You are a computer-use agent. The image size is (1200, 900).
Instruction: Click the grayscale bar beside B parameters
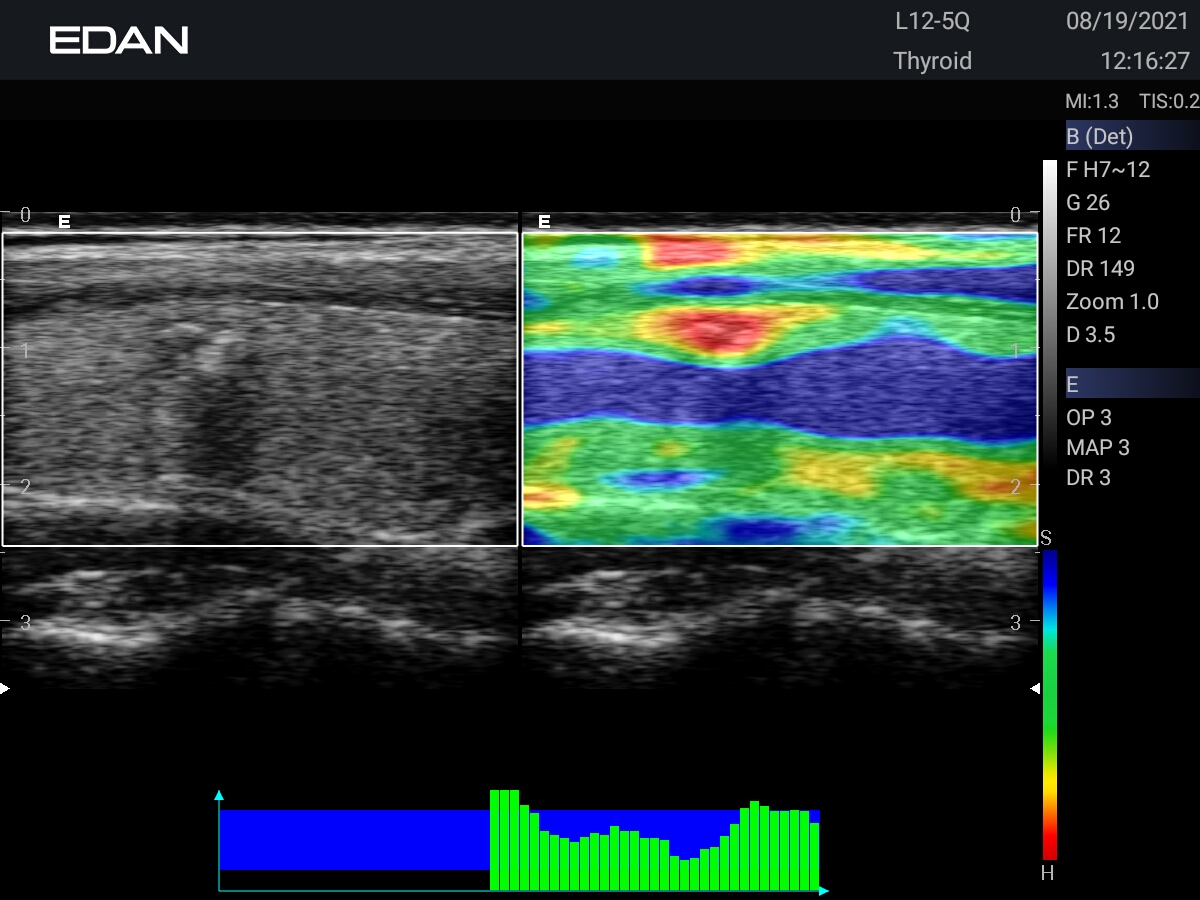coord(1049,300)
